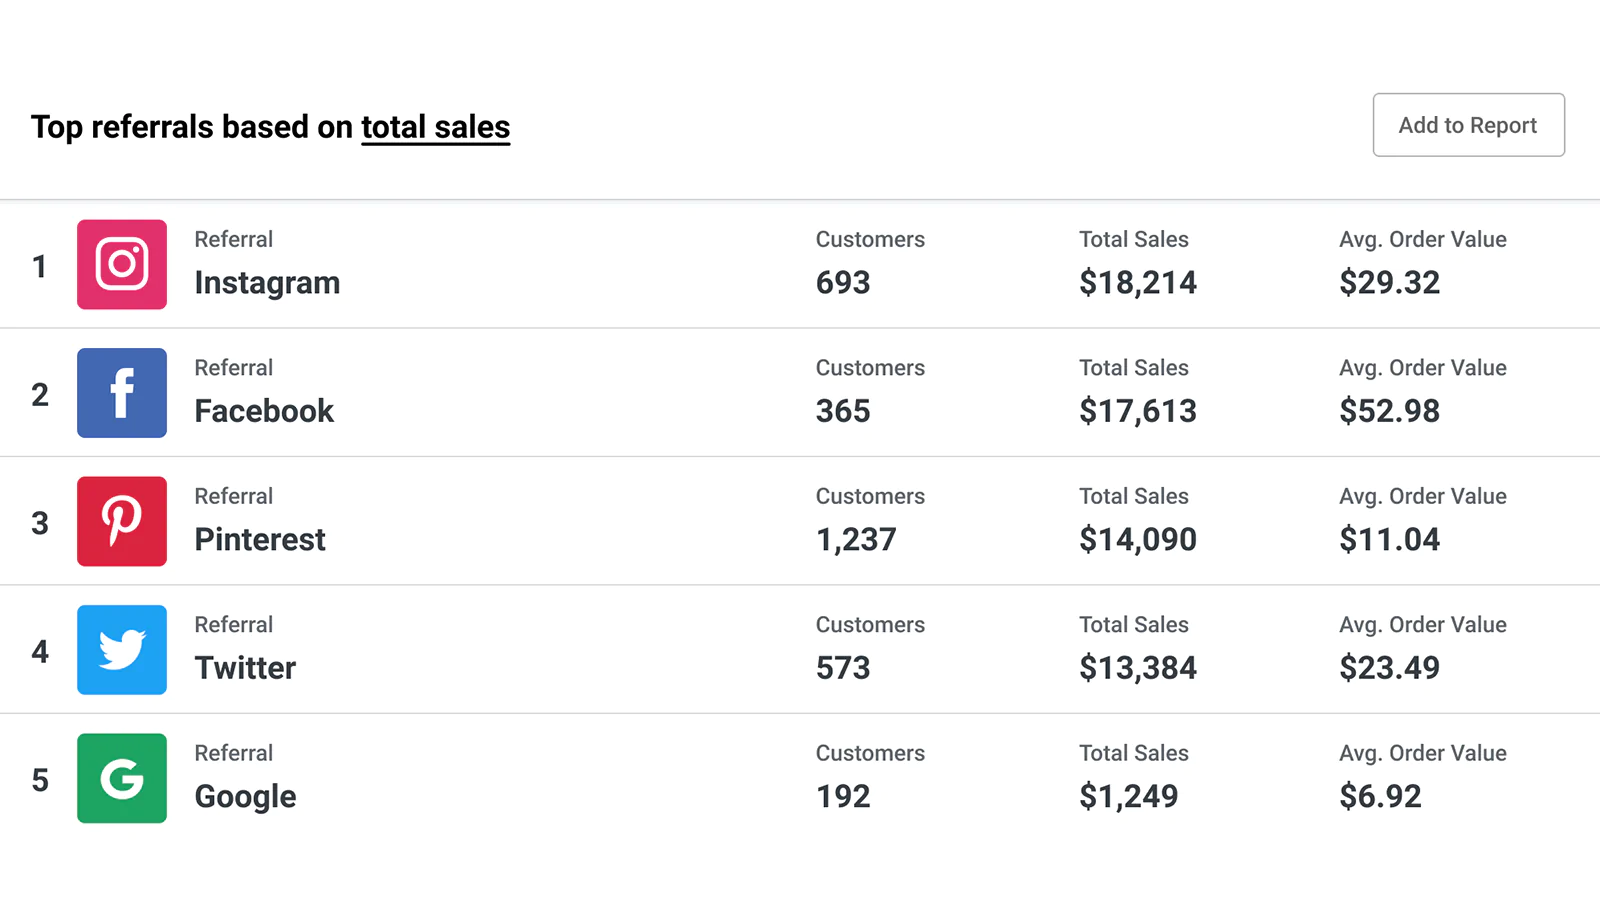Select the Instagram referral name

(x=267, y=283)
